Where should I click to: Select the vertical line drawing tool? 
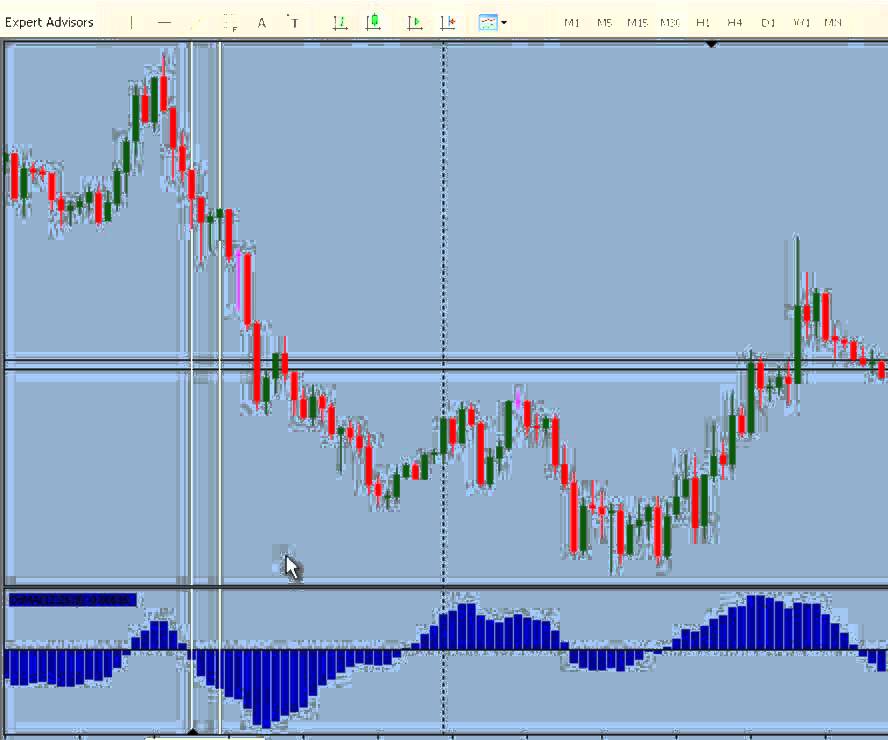point(131,22)
